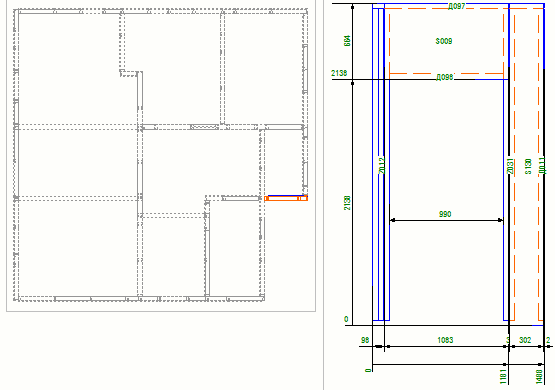
Task: Click the Д098 element label
Action: (x=445, y=77)
